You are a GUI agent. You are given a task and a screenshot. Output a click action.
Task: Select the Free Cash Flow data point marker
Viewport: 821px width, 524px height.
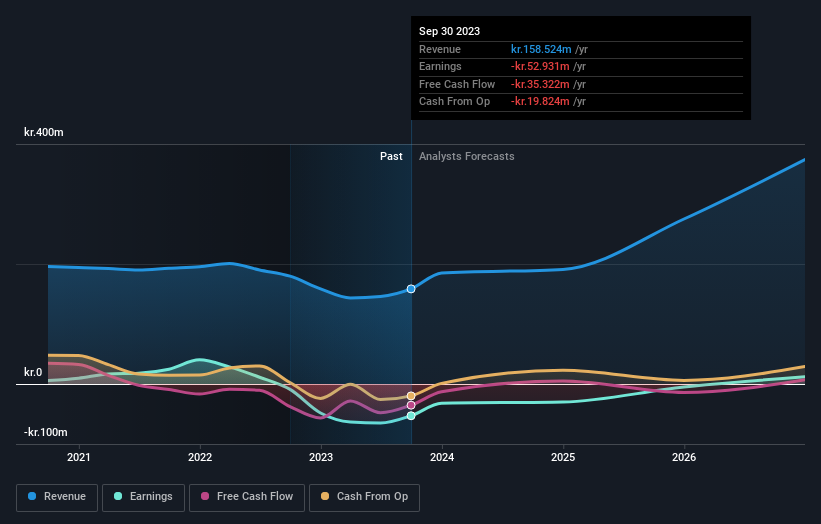tap(411, 405)
